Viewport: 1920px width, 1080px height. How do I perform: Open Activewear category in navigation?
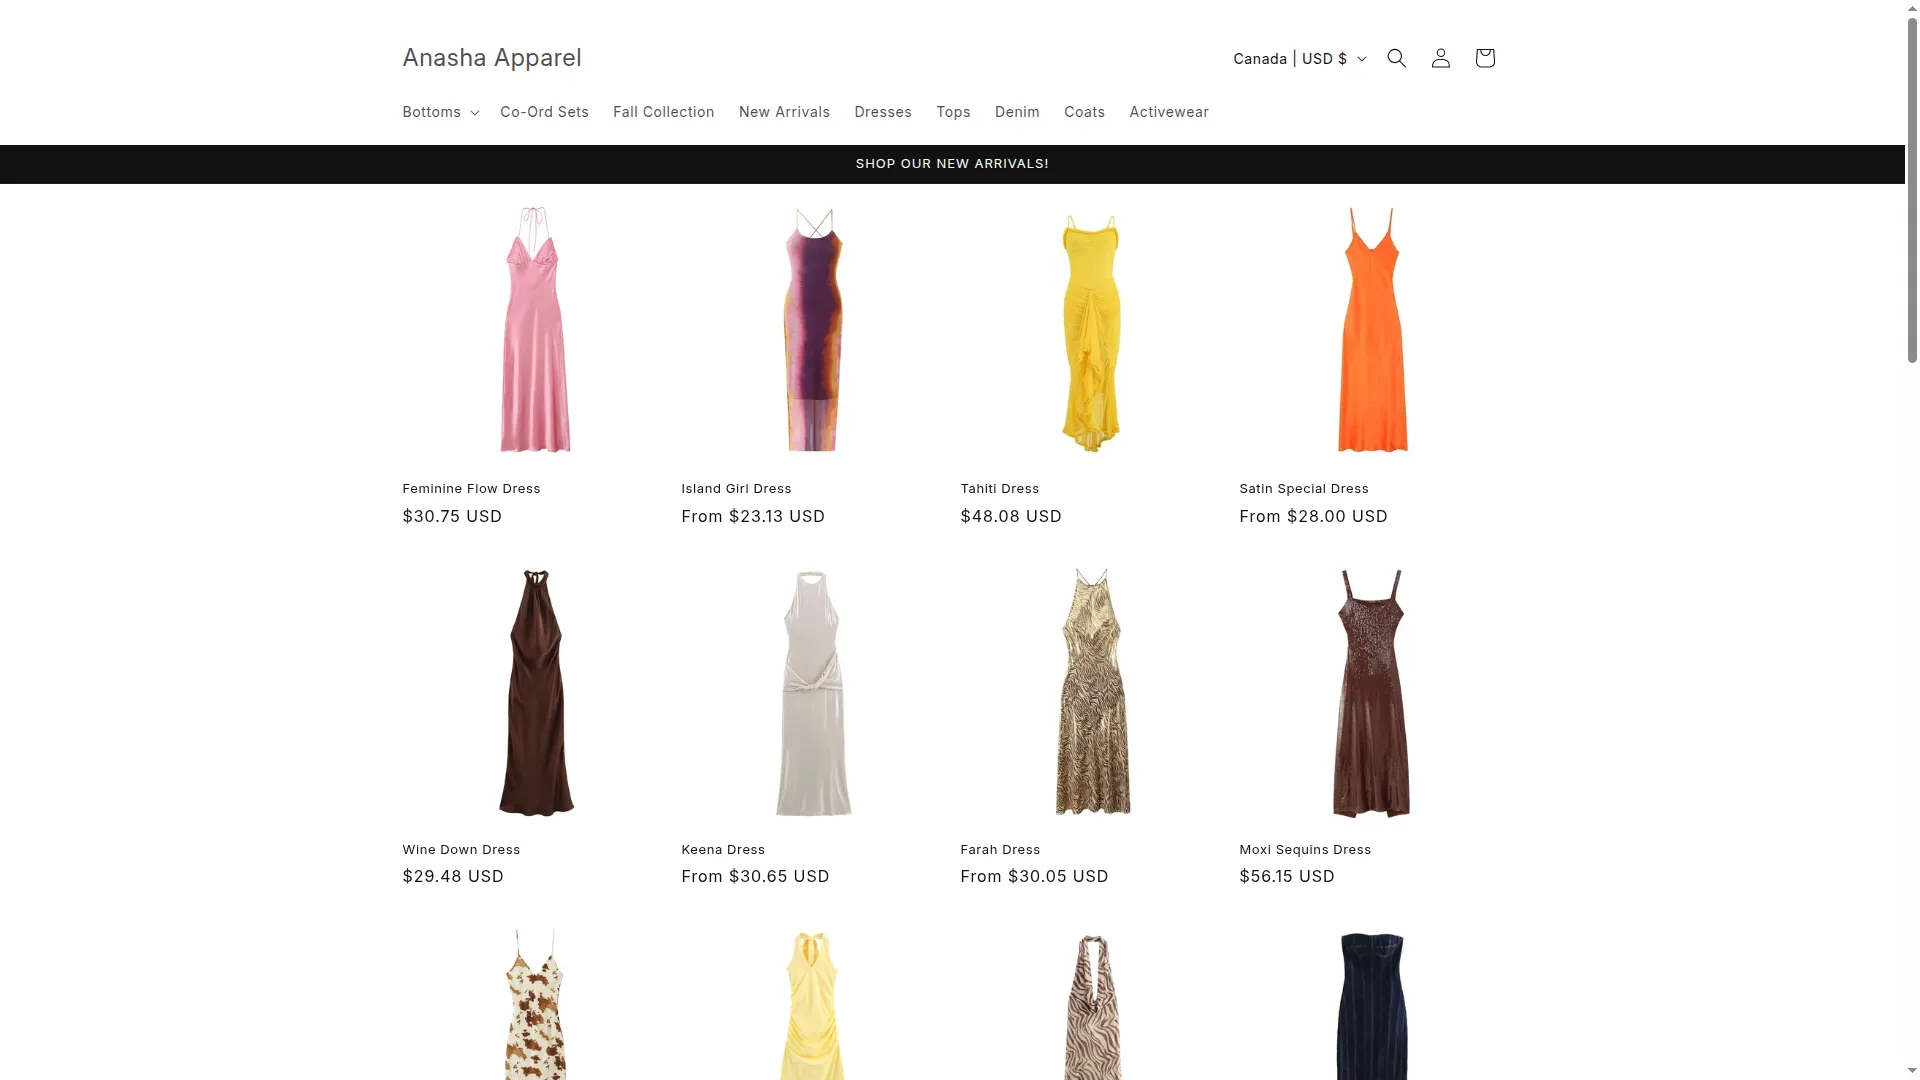(1168, 112)
